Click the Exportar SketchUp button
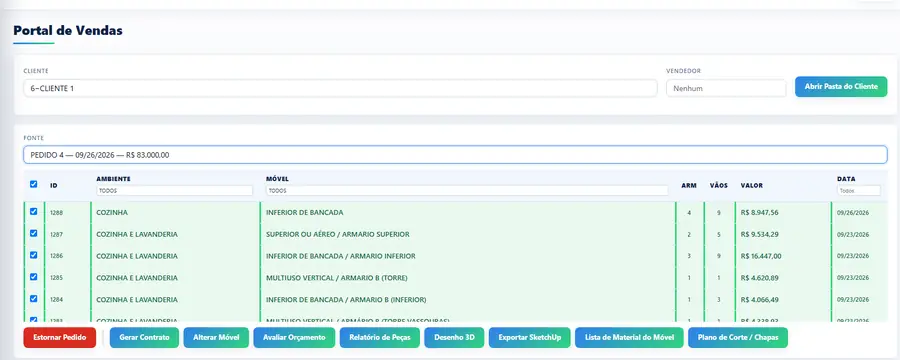This screenshot has height=360, width=900. tap(530, 338)
